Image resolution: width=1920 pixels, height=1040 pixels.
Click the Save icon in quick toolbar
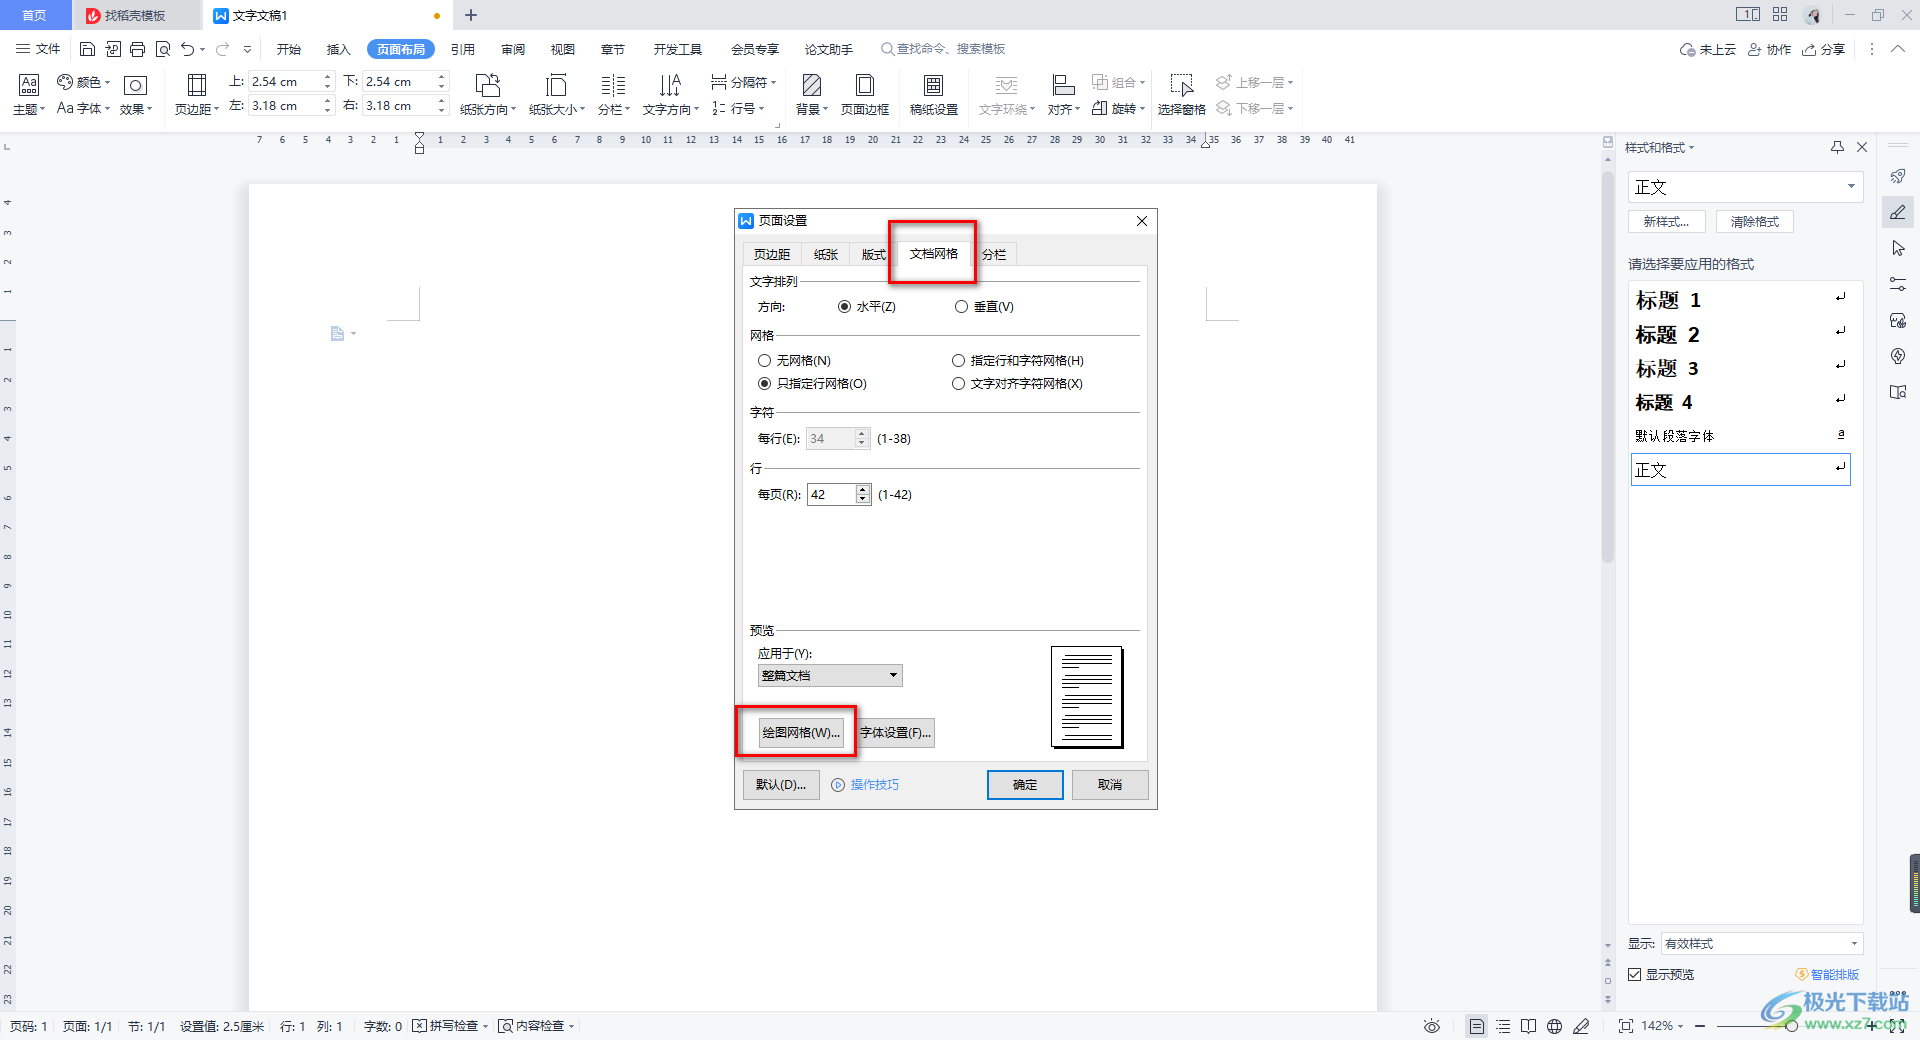click(87, 49)
